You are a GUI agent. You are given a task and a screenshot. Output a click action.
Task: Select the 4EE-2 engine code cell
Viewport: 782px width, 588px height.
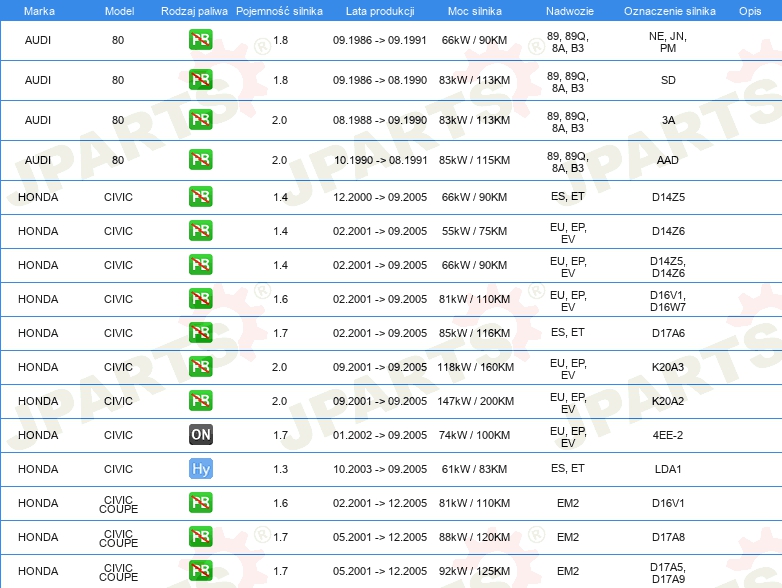coord(668,435)
